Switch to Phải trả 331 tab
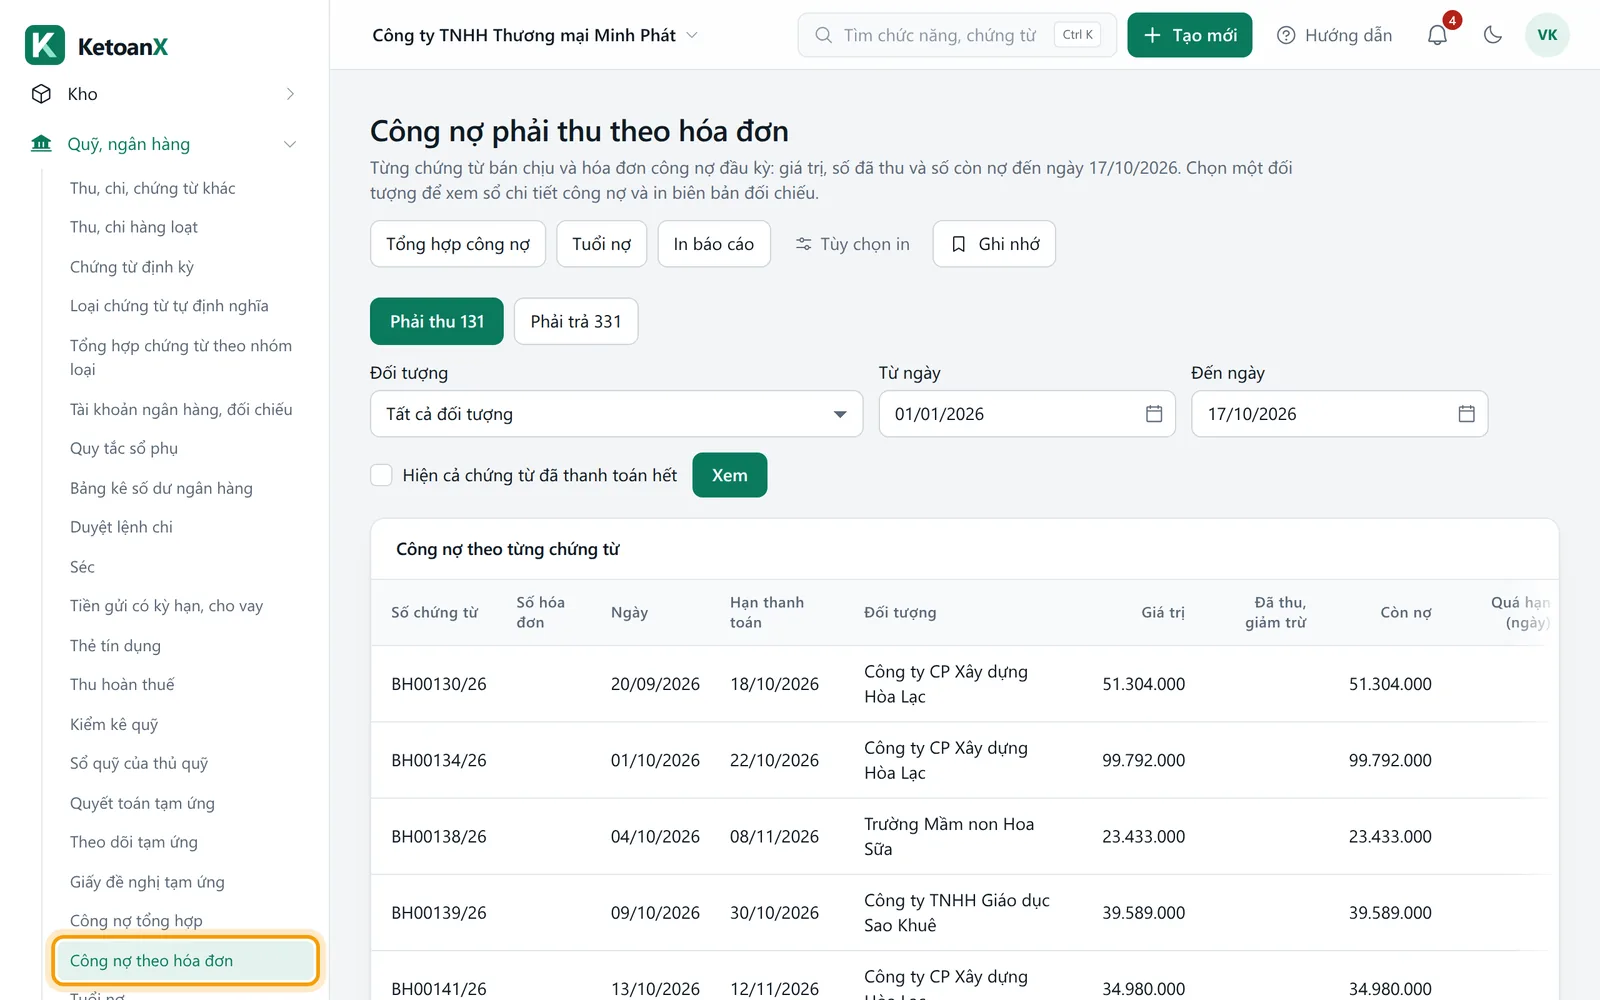The width and height of the screenshot is (1600, 1000). [x=576, y=321]
